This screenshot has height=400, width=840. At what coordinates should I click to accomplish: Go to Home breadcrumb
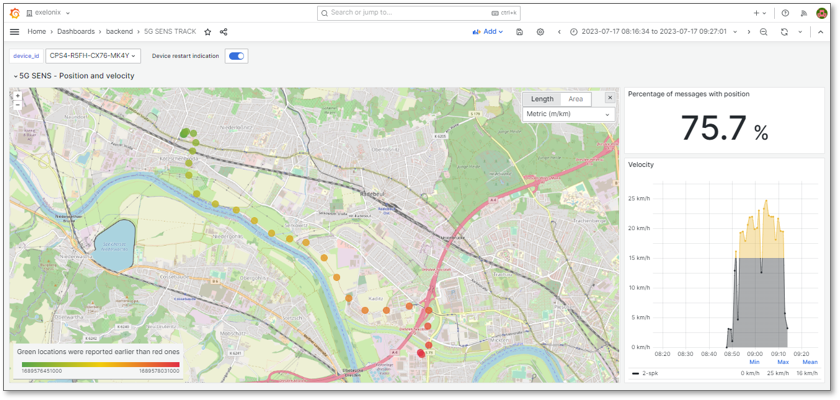[36, 32]
